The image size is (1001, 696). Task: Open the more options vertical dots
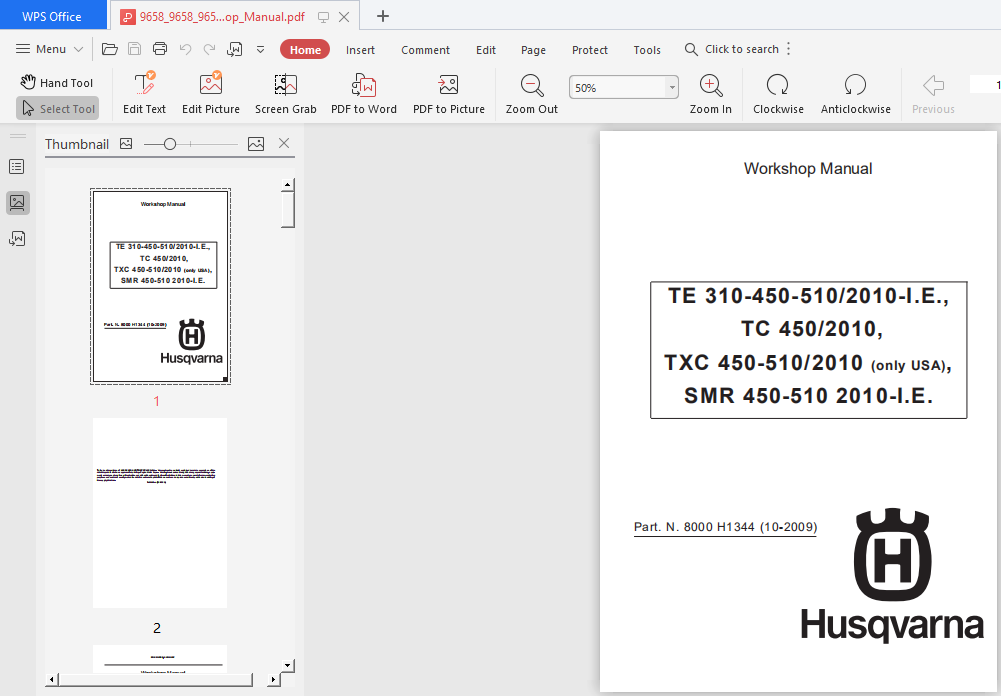point(789,49)
